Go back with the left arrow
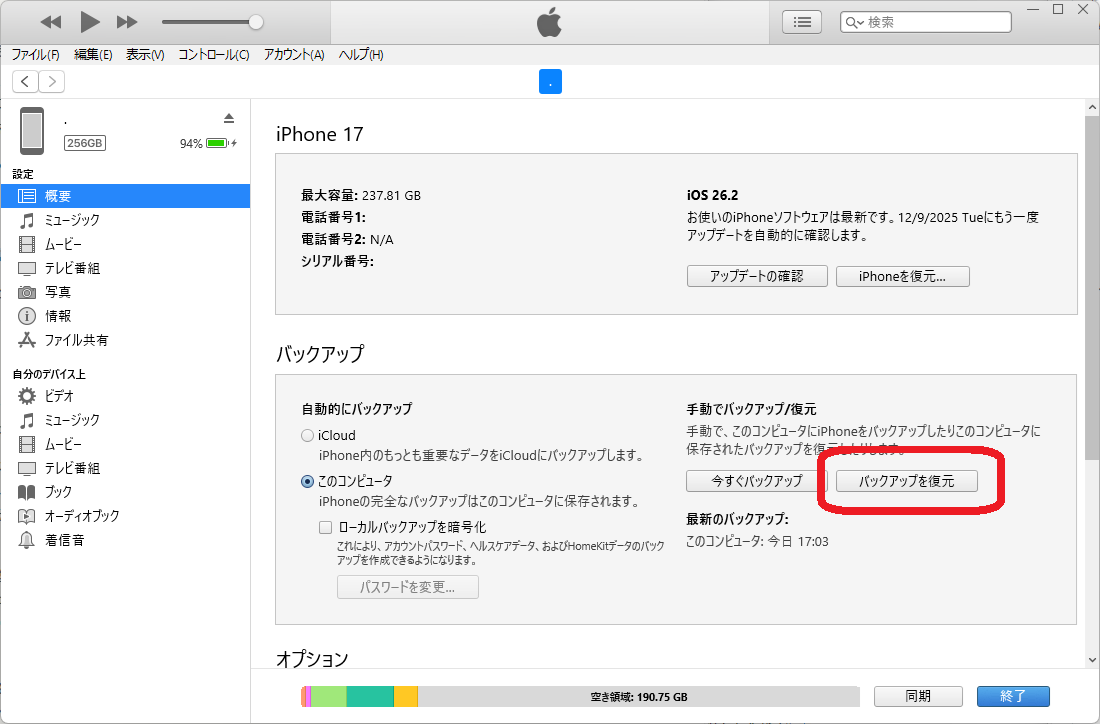 click(25, 81)
